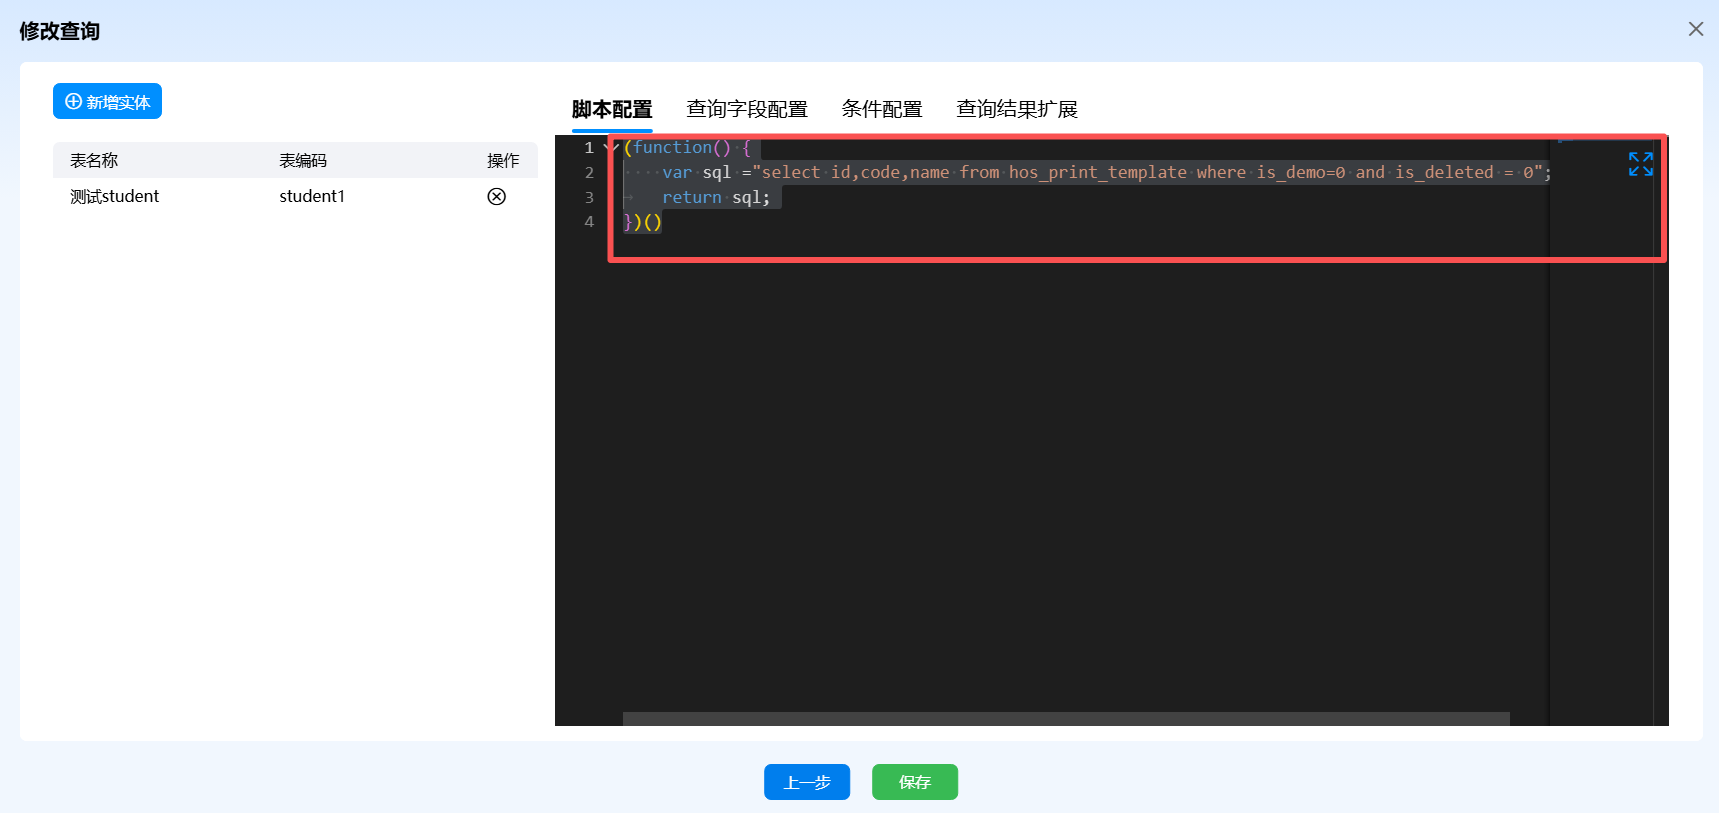Switch to the 脚本配置 tab
Viewport: 1719px width, 813px height.
(x=612, y=109)
